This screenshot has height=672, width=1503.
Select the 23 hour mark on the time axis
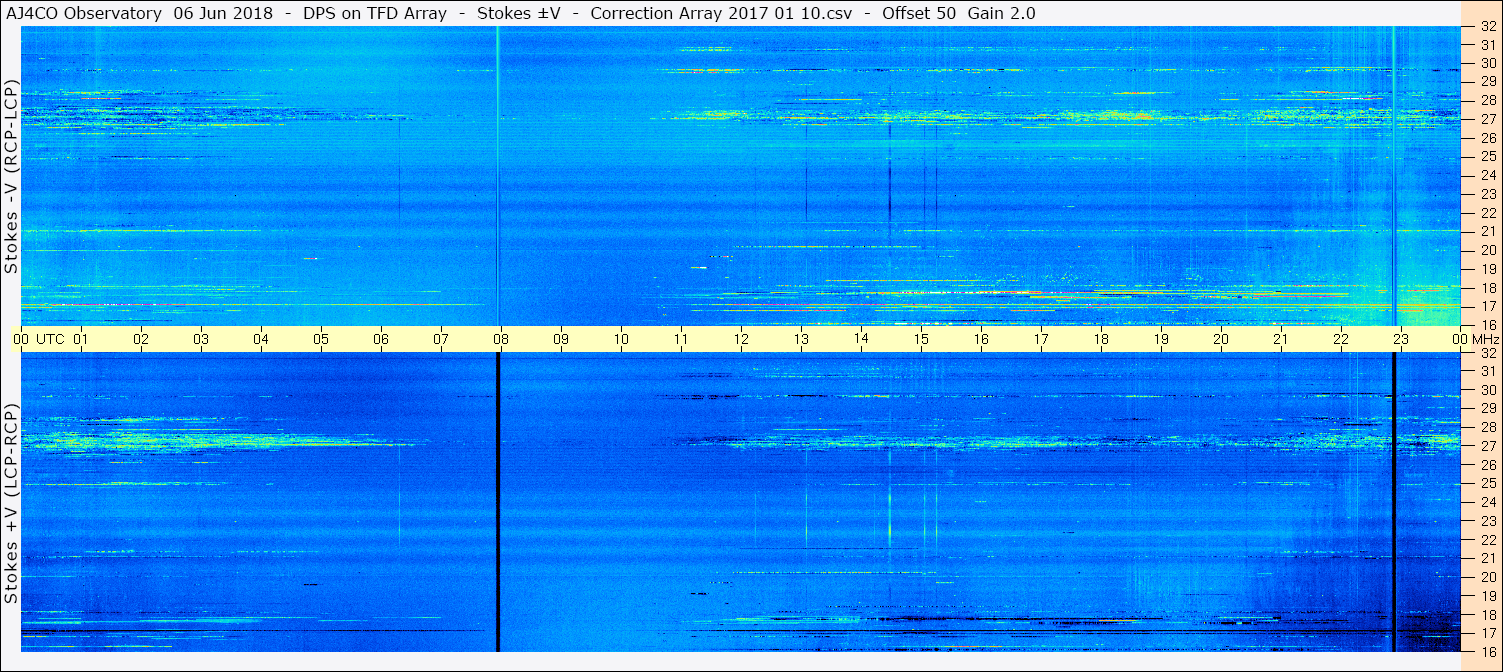(x=1401, y=339)
